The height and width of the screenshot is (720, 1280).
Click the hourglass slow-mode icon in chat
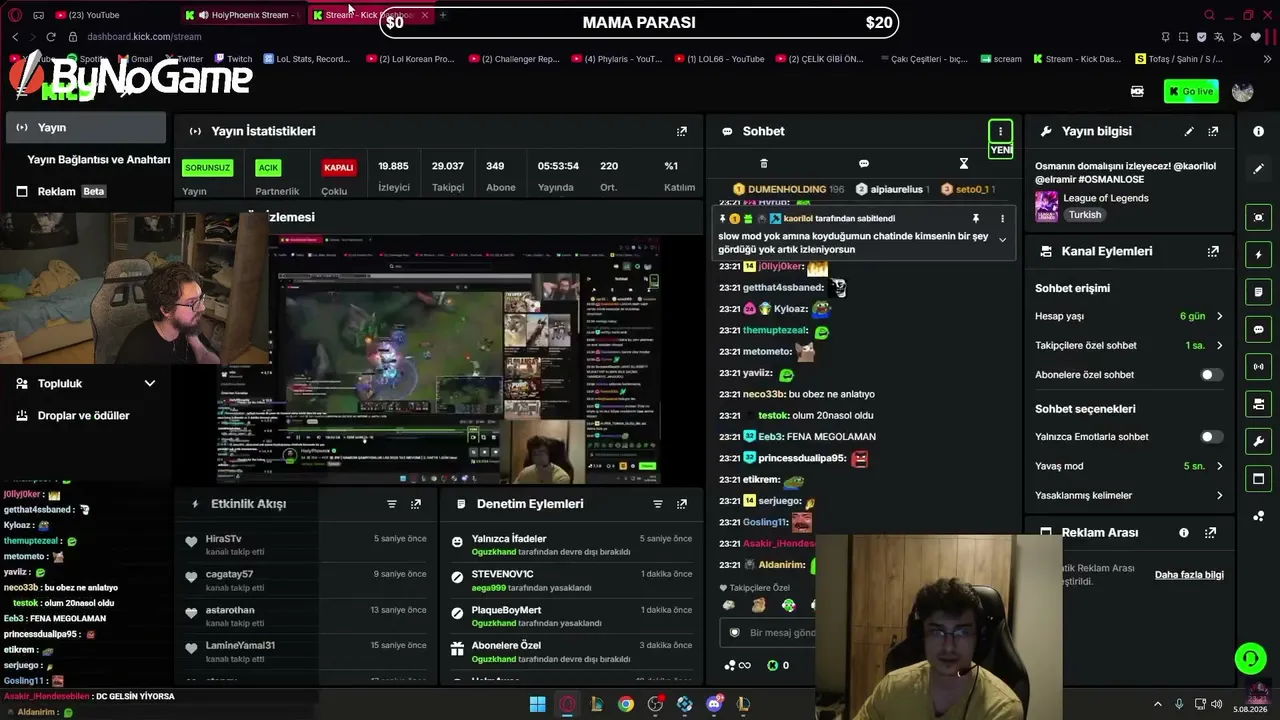pos(964,164)
